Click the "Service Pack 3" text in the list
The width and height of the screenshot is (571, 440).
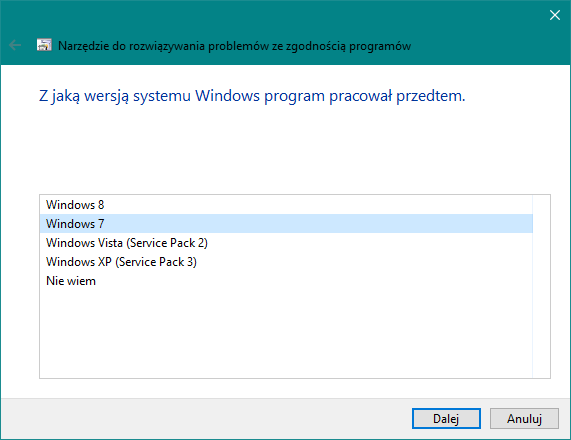156,262
